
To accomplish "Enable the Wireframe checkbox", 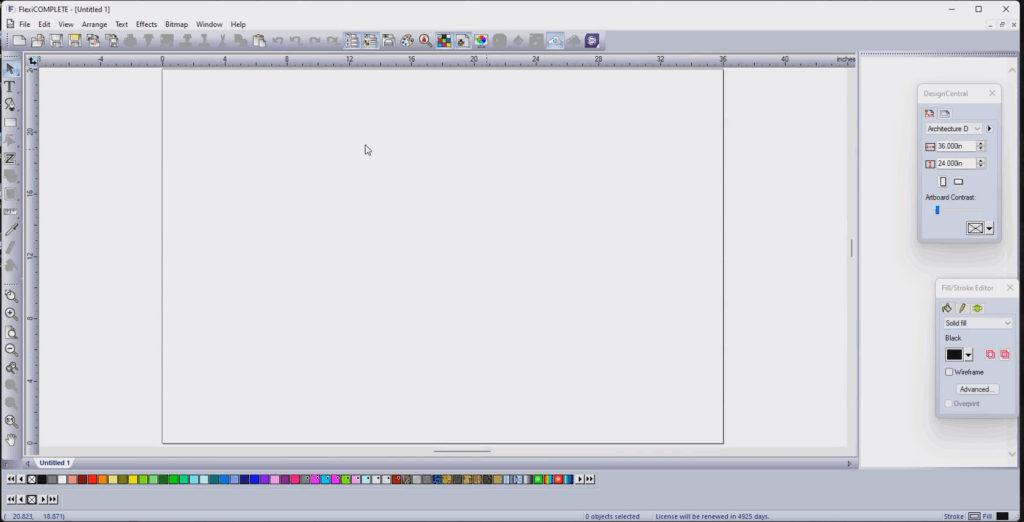I will pos(949,372).
